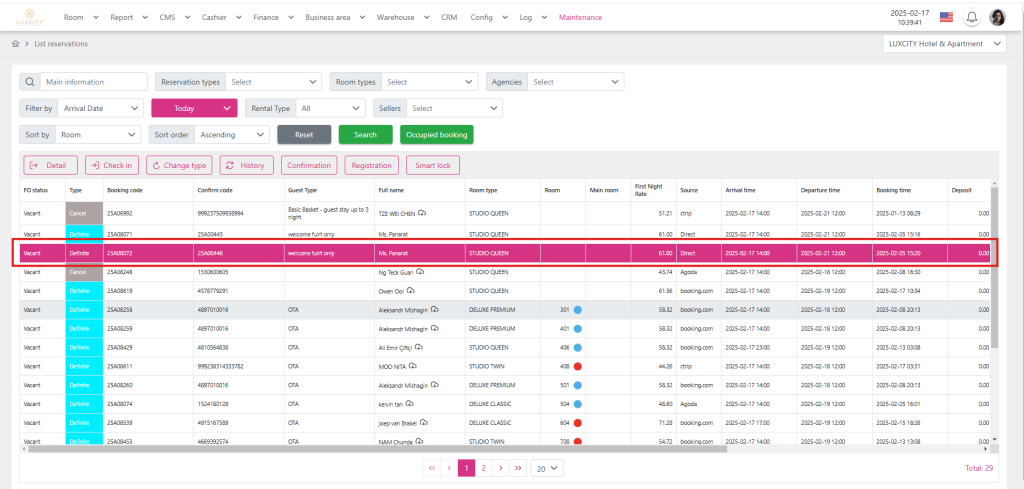Click cloud icon next to TZE WEI CHEN
The height and width of the screenshot is (489, 1024).
click(423, 213)
